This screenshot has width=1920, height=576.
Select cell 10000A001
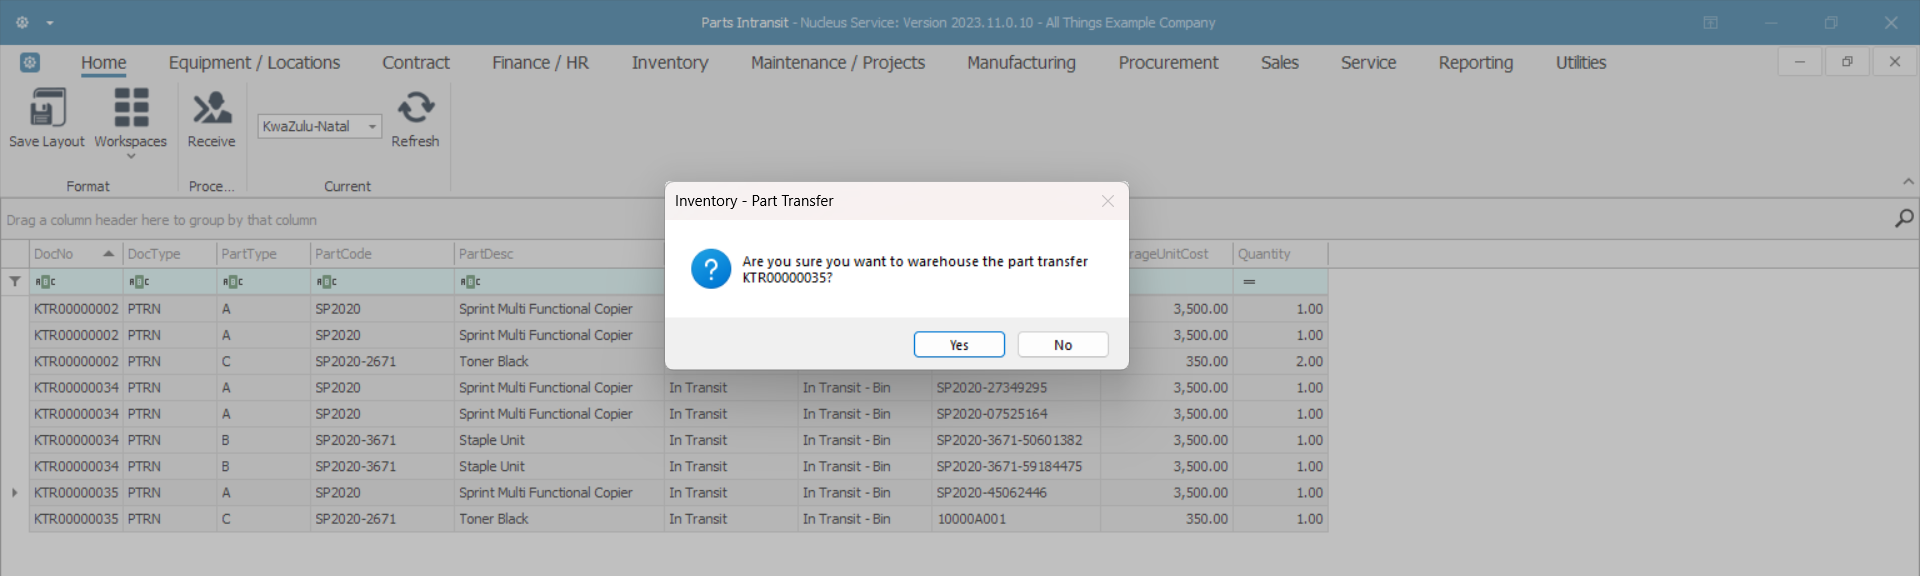1015,519
